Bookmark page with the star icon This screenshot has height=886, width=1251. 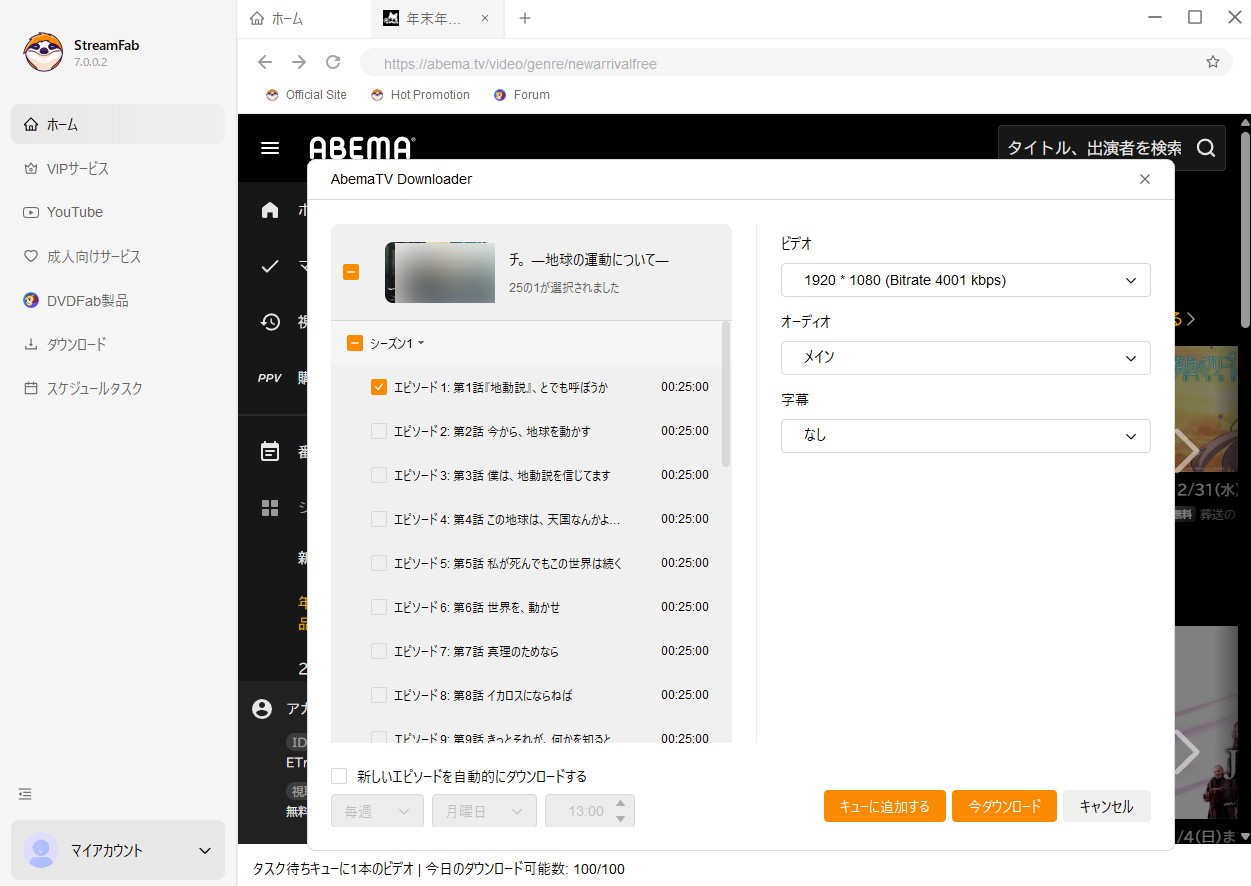(1213, 62)
